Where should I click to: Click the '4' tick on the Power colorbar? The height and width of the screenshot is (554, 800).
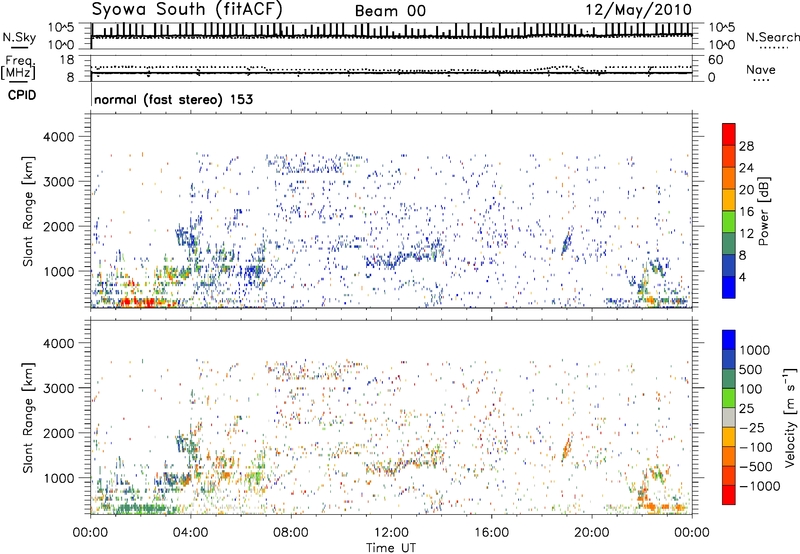742,277
